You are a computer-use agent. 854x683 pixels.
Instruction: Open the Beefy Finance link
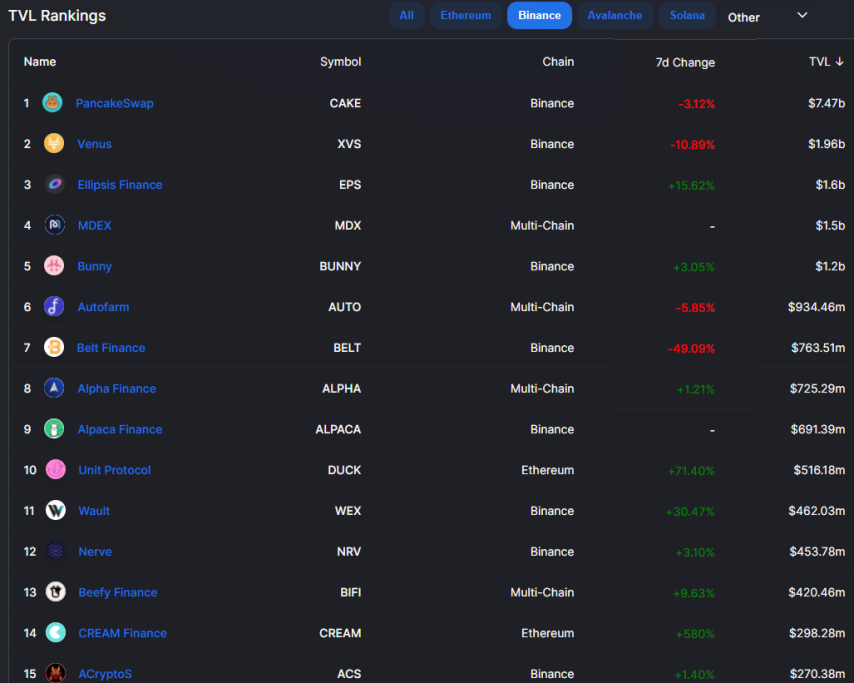pos(118,592)
